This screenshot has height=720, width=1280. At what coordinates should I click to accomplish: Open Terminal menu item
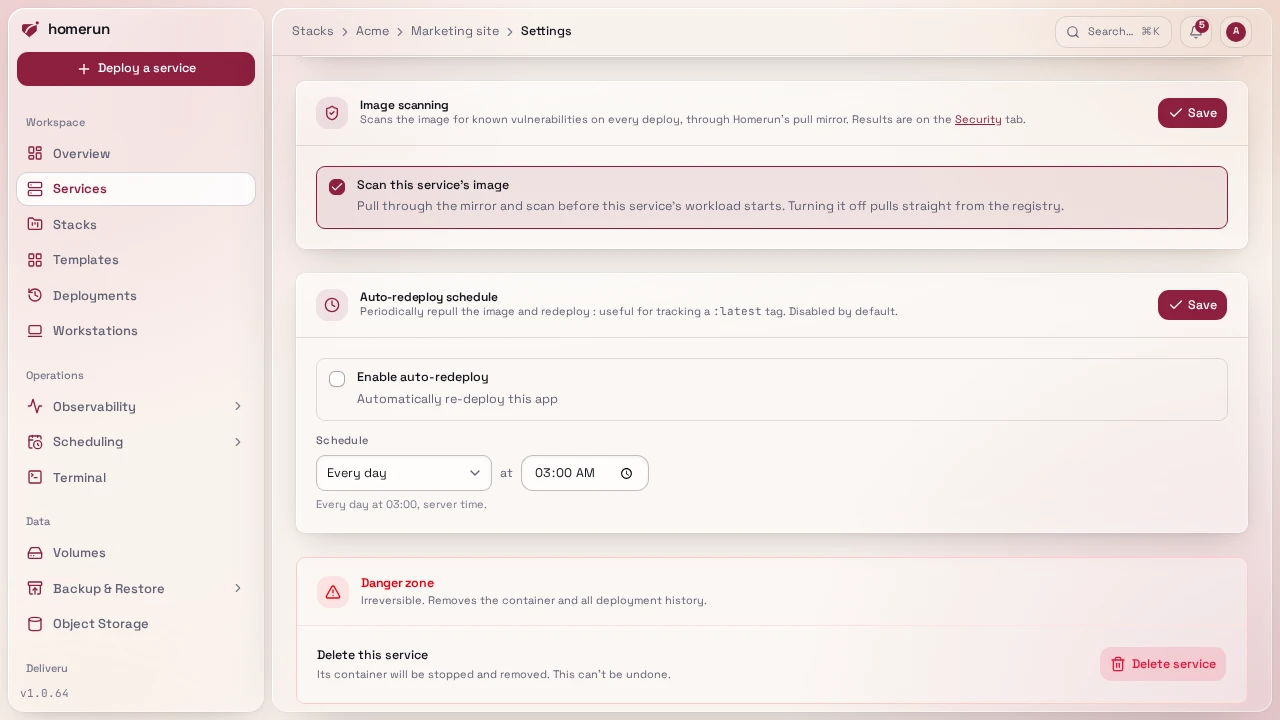(x=136, y=477)
